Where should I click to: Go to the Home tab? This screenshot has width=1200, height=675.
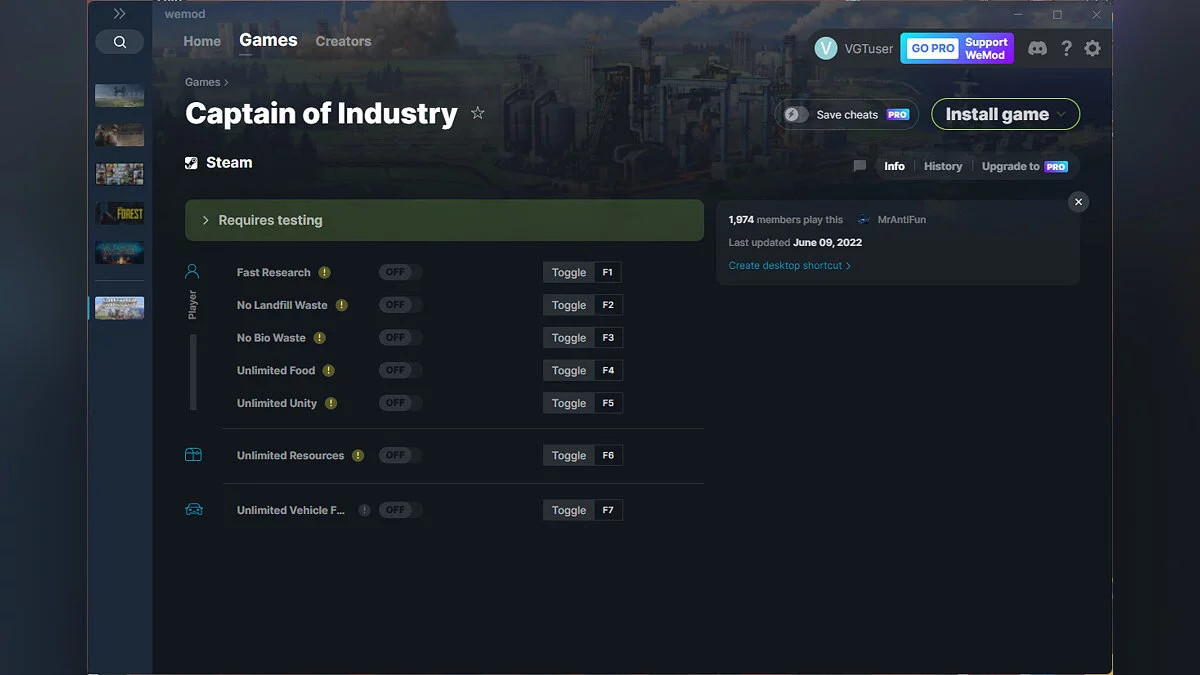(x=202, y=41)
